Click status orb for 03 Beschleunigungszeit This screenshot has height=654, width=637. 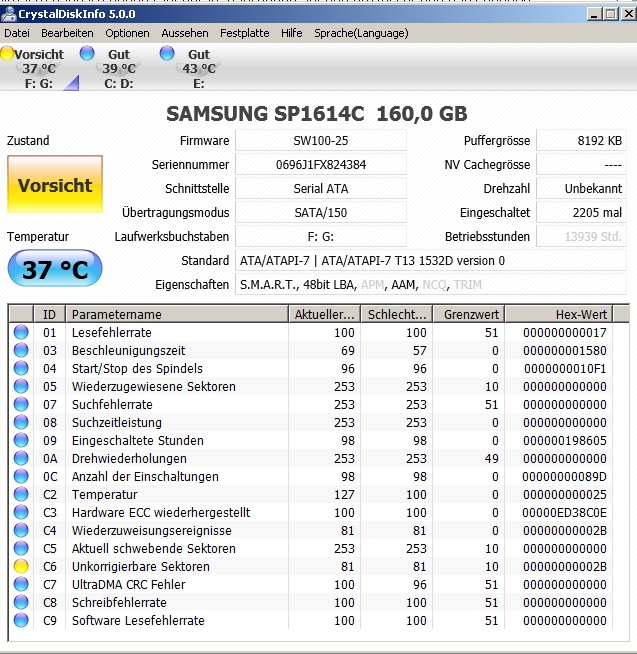tap(21, 350)
